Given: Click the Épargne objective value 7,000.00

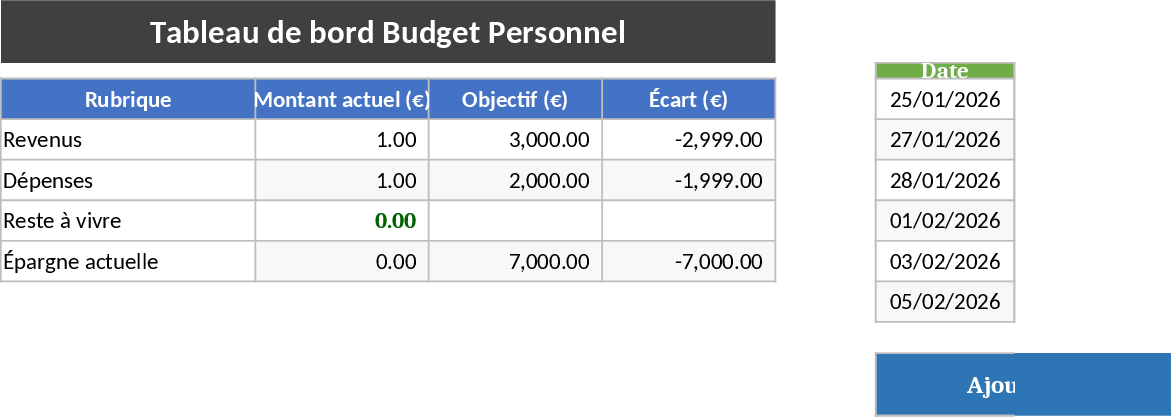Looking at the screenshot, I should click(x=515, y=262).
